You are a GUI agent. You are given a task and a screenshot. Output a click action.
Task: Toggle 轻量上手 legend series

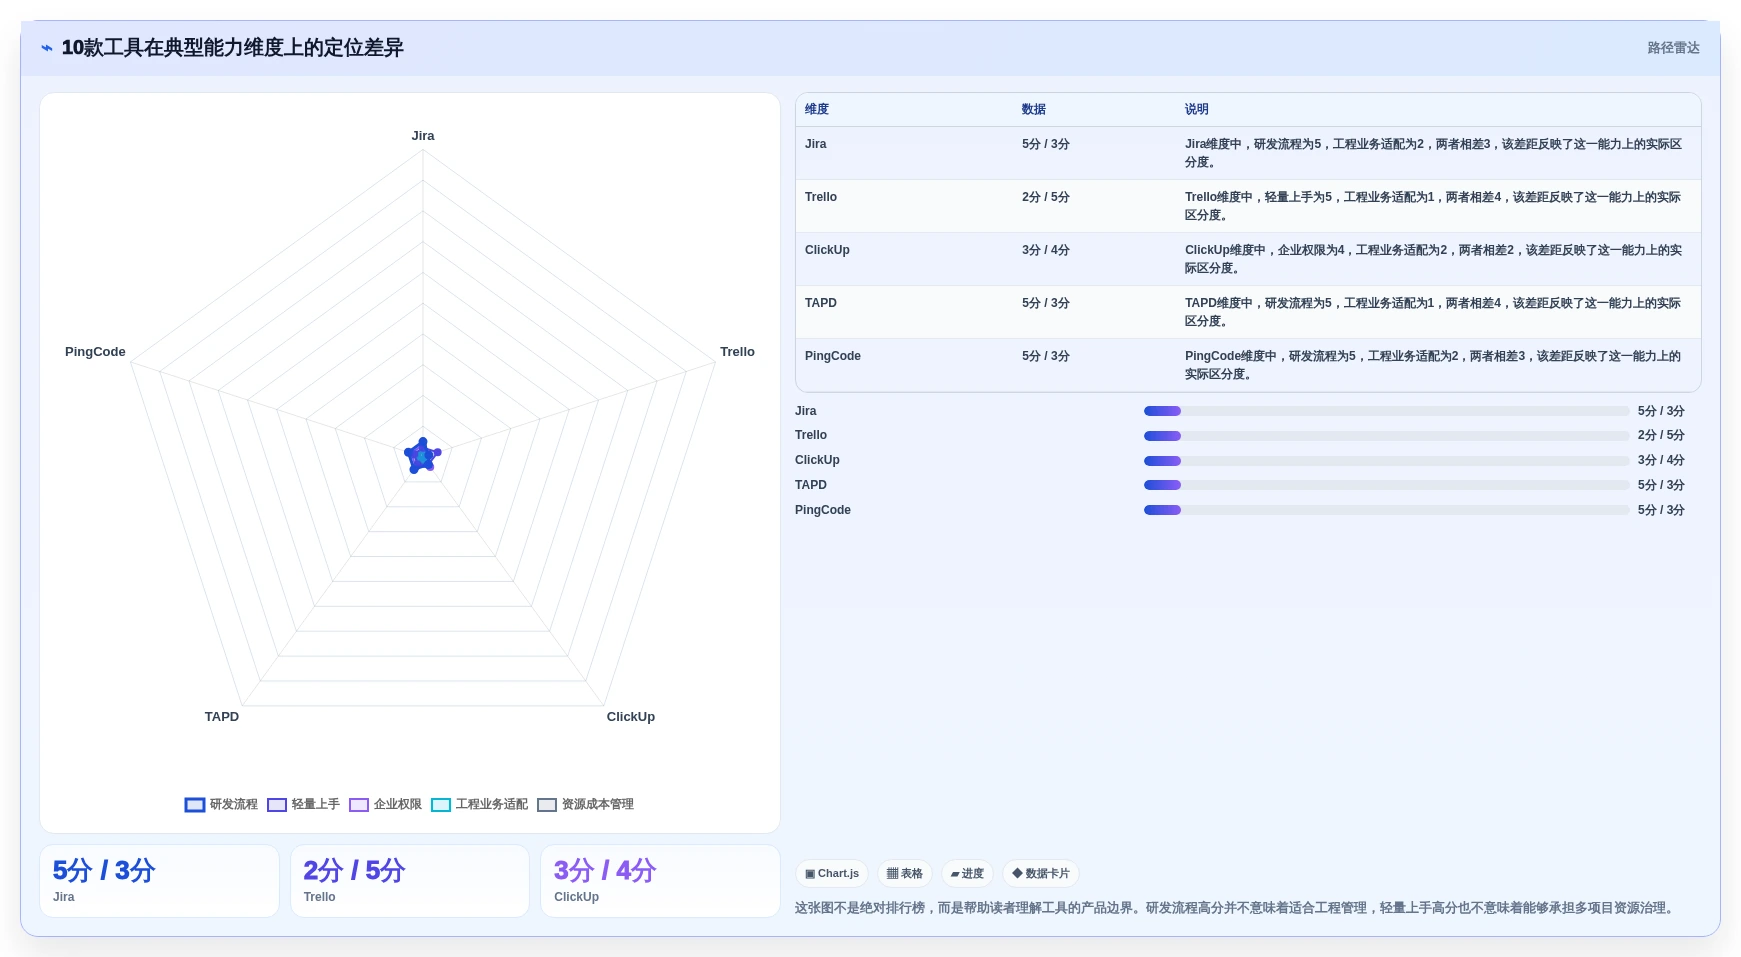coord(303,804)
